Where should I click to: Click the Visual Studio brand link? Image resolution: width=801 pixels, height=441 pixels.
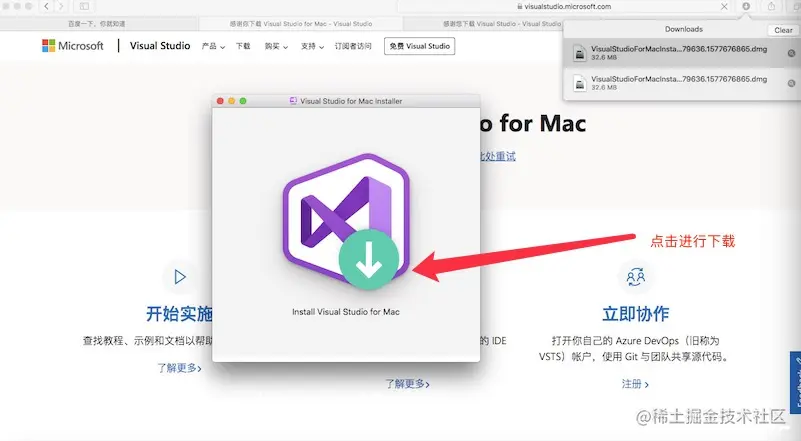160,46
